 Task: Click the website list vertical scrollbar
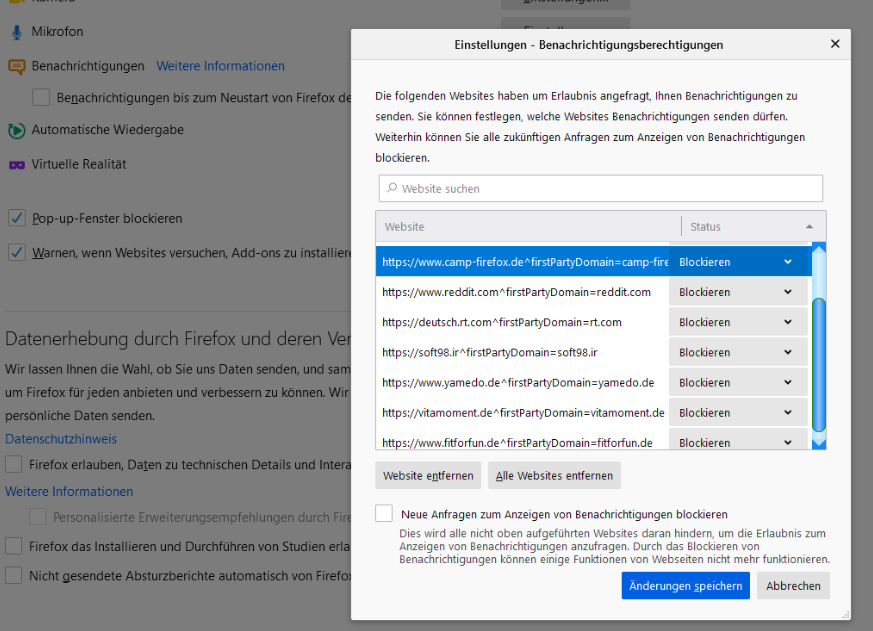[818, 350]
